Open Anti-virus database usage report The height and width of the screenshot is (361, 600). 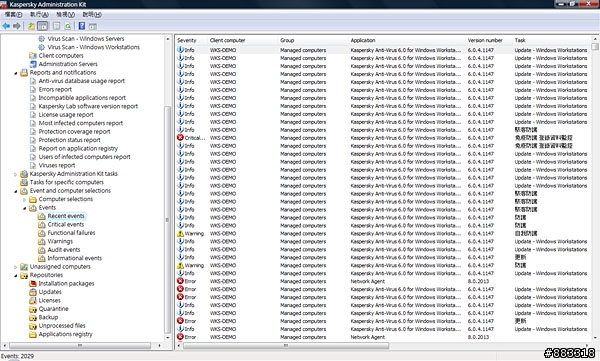coord(82,81)
